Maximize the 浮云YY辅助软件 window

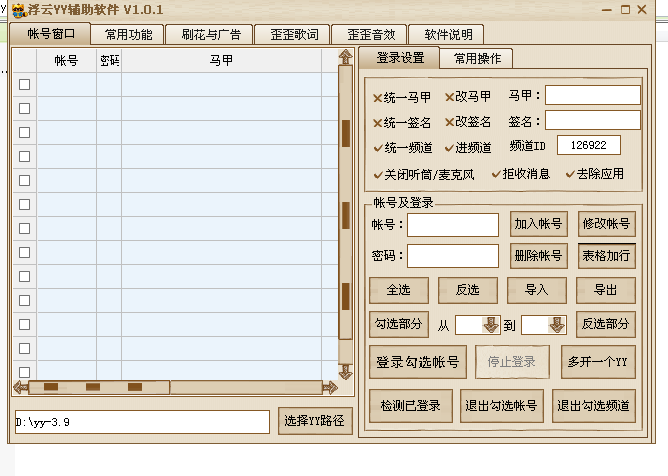[x=625, y=9]
